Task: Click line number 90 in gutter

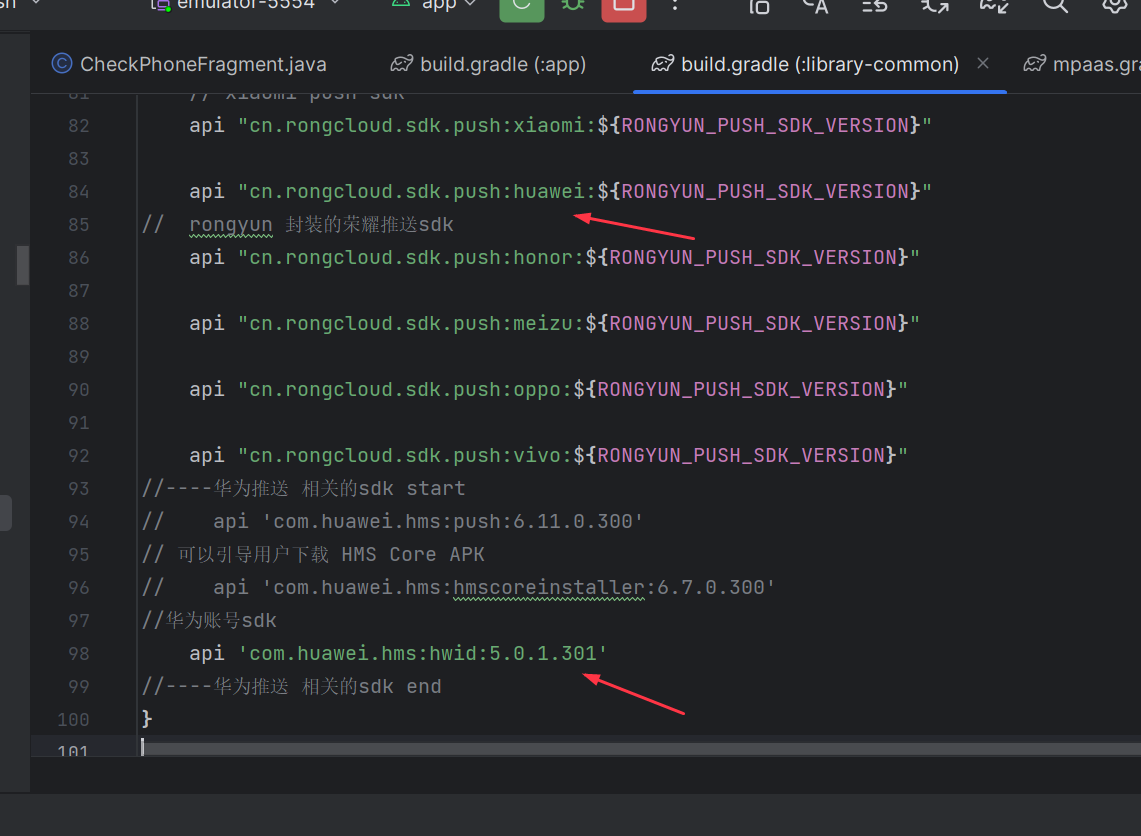Action: 79,390
